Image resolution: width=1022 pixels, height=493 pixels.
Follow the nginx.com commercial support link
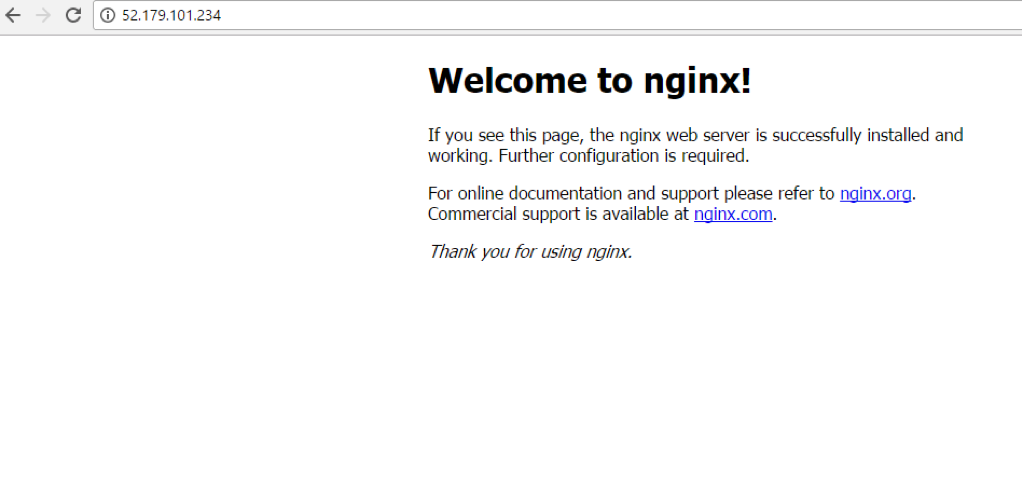click(733, 214)
